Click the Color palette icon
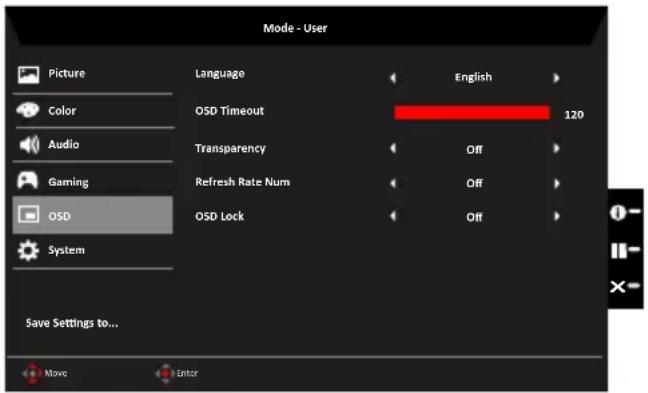 [x=28, y=110]
